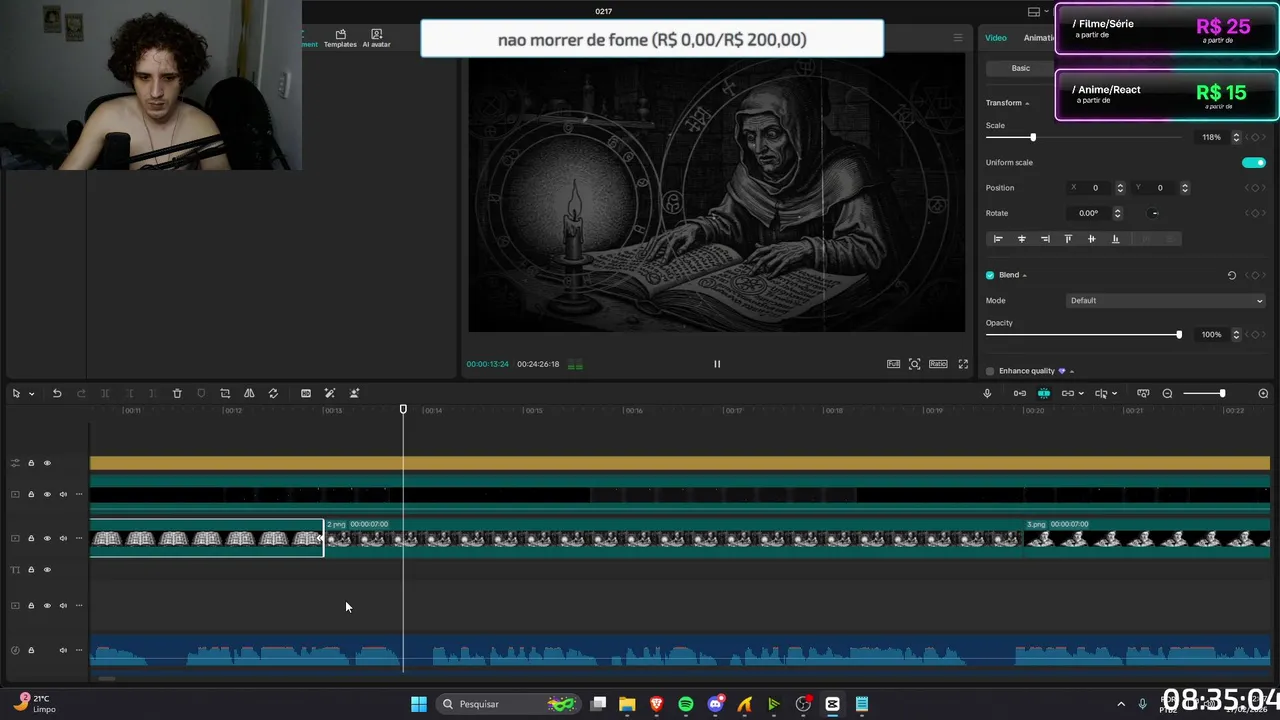The height and width of the screenshot is (720, 1280).
Task: Open the audio track more options
Action: click(79, 650)
